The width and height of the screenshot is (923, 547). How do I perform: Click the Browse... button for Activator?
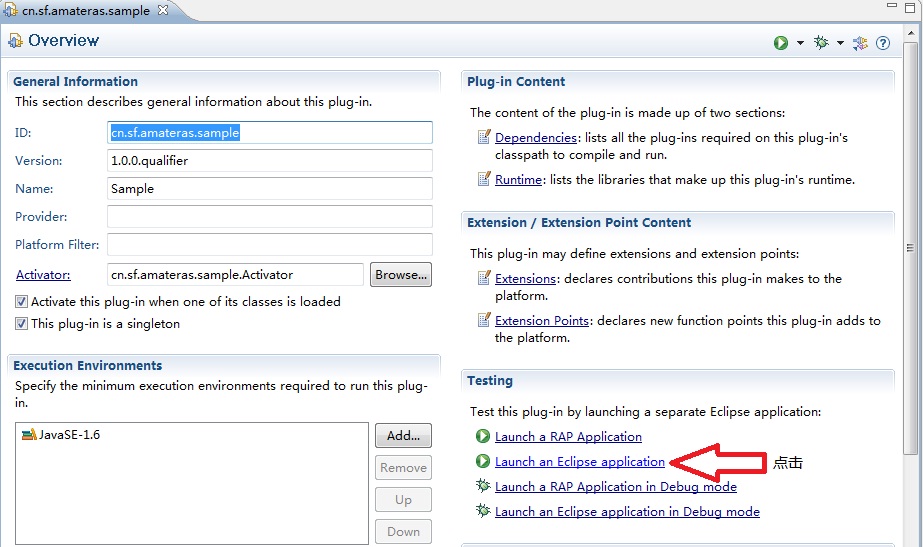point(401,274)
